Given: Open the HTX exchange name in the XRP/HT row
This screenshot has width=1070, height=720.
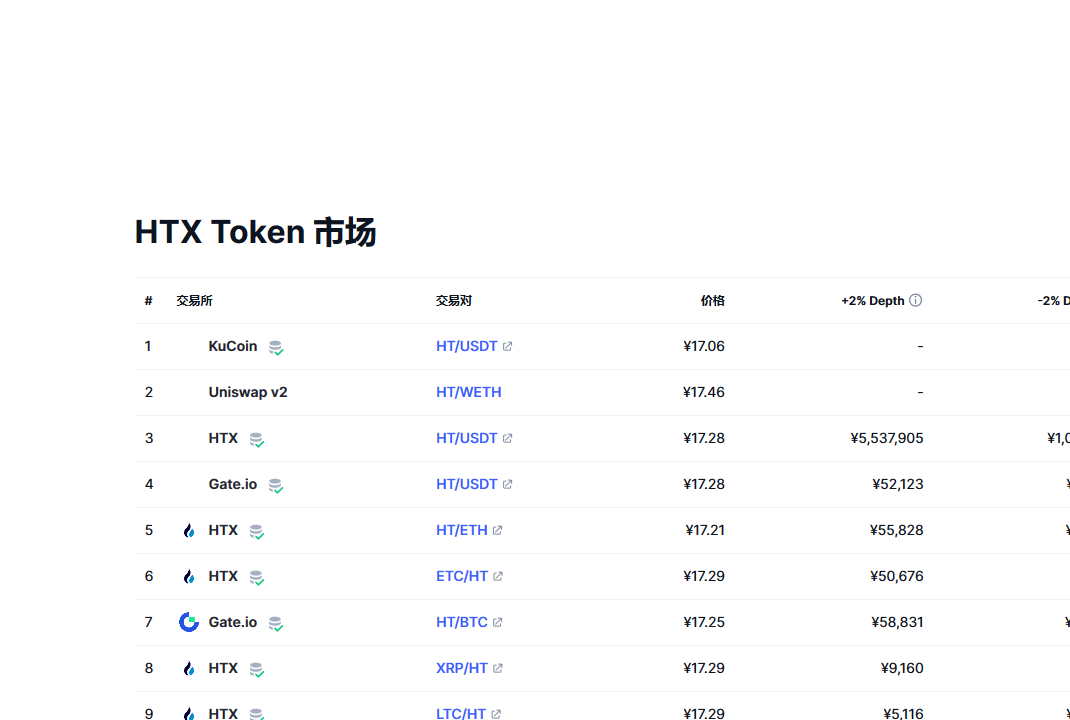Looking at the screenshot, I should (x=223, y=668).
